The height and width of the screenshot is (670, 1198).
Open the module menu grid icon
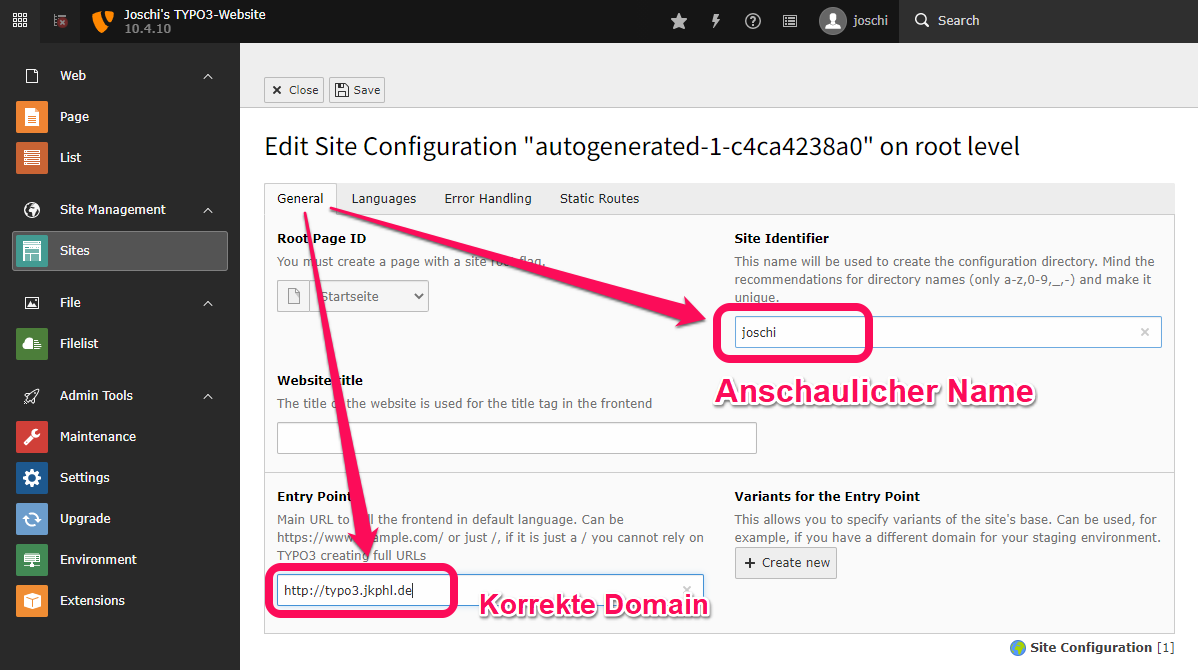pos(19,20)
